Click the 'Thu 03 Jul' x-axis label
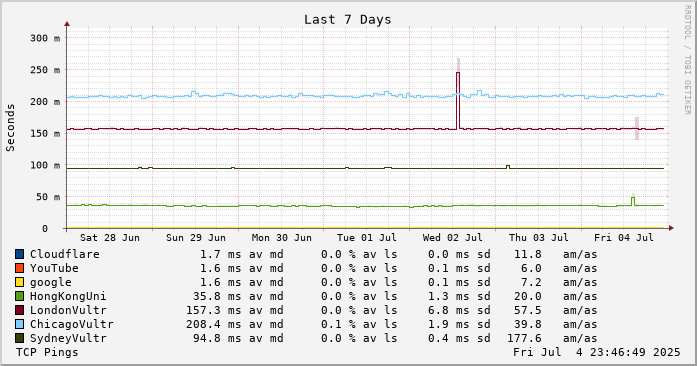The image size is (697, 366). [538, 237]
